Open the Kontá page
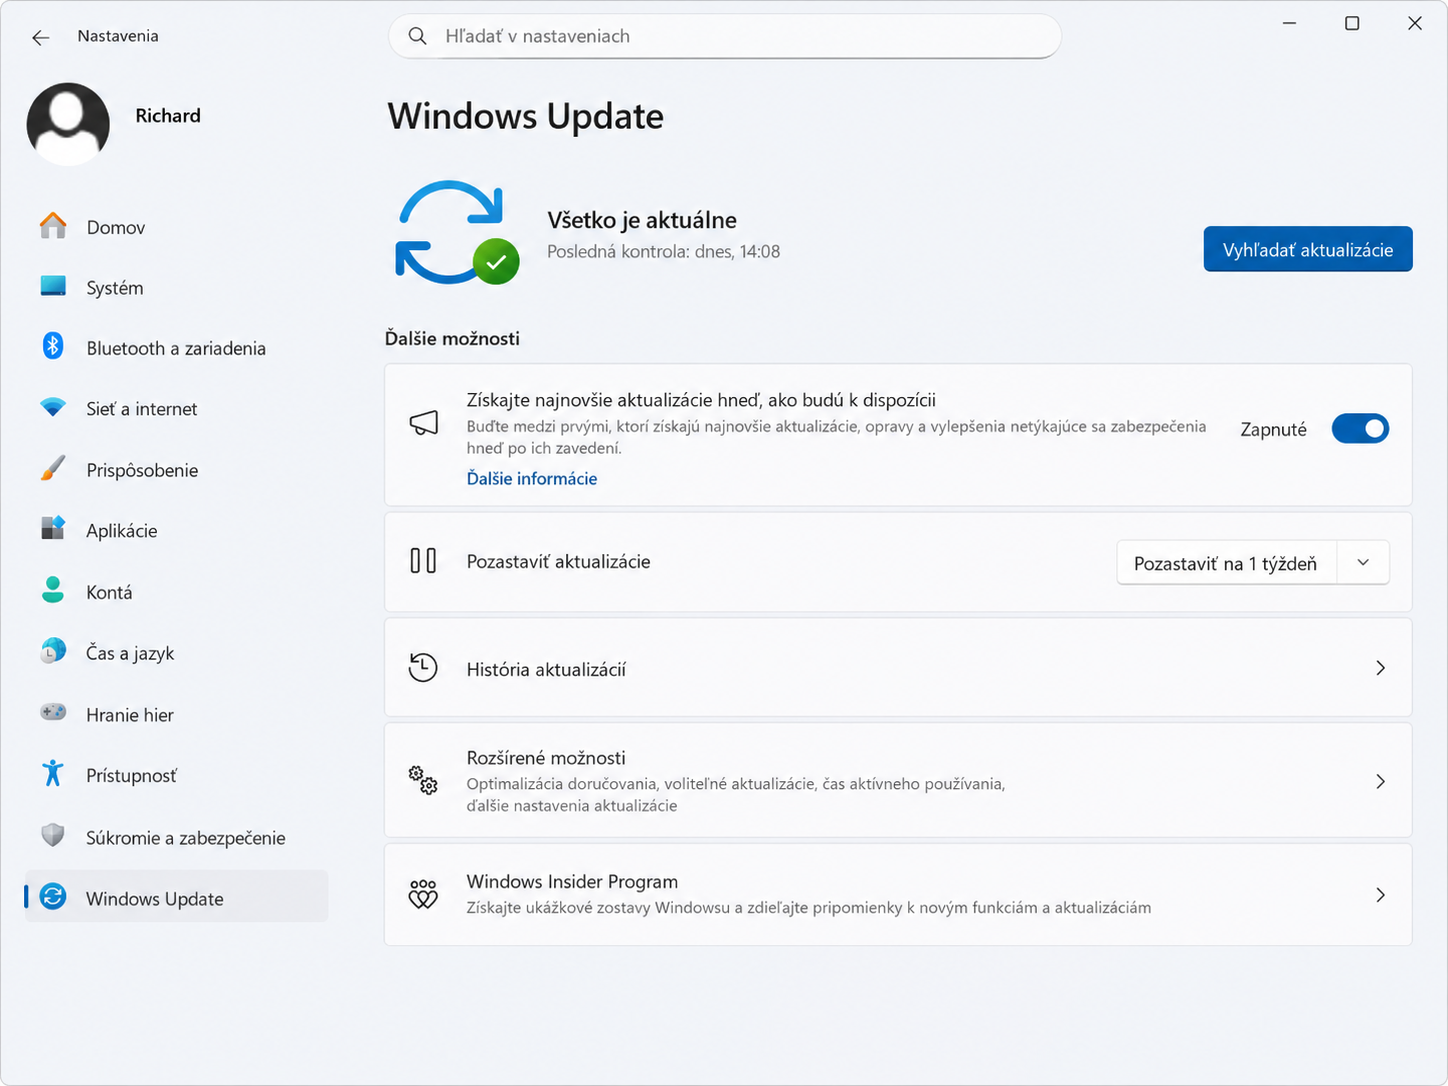Viewport: 1448px width, 1086px height. click(x=176, y=592)
